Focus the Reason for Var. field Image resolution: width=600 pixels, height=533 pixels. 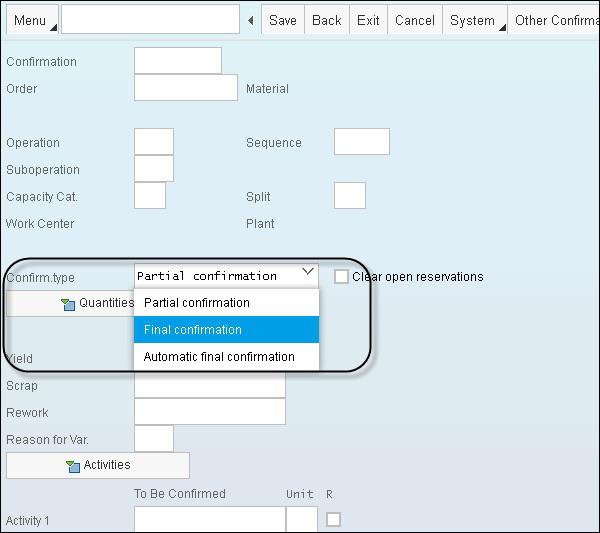pos(154,438)
